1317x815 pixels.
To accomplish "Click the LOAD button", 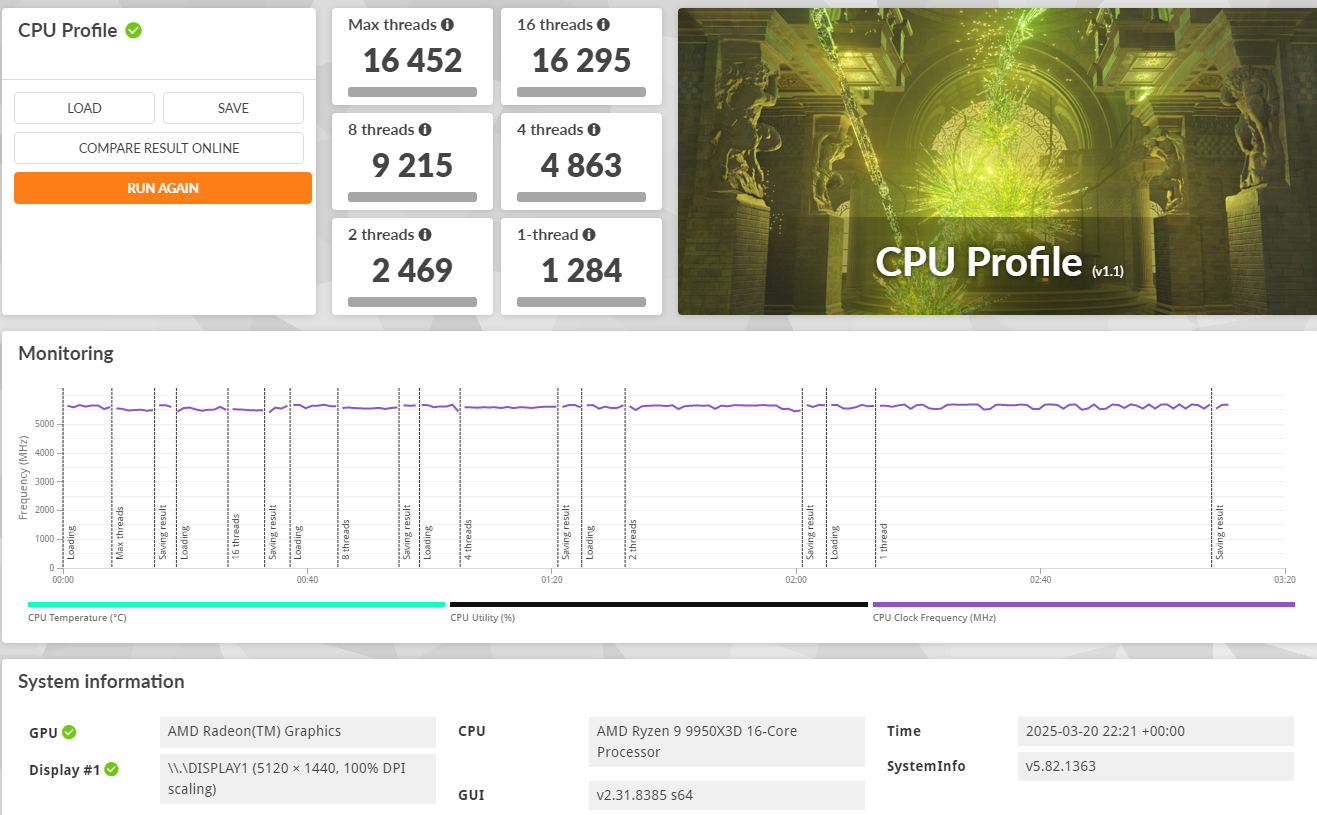I will click(x=84, y=108).
